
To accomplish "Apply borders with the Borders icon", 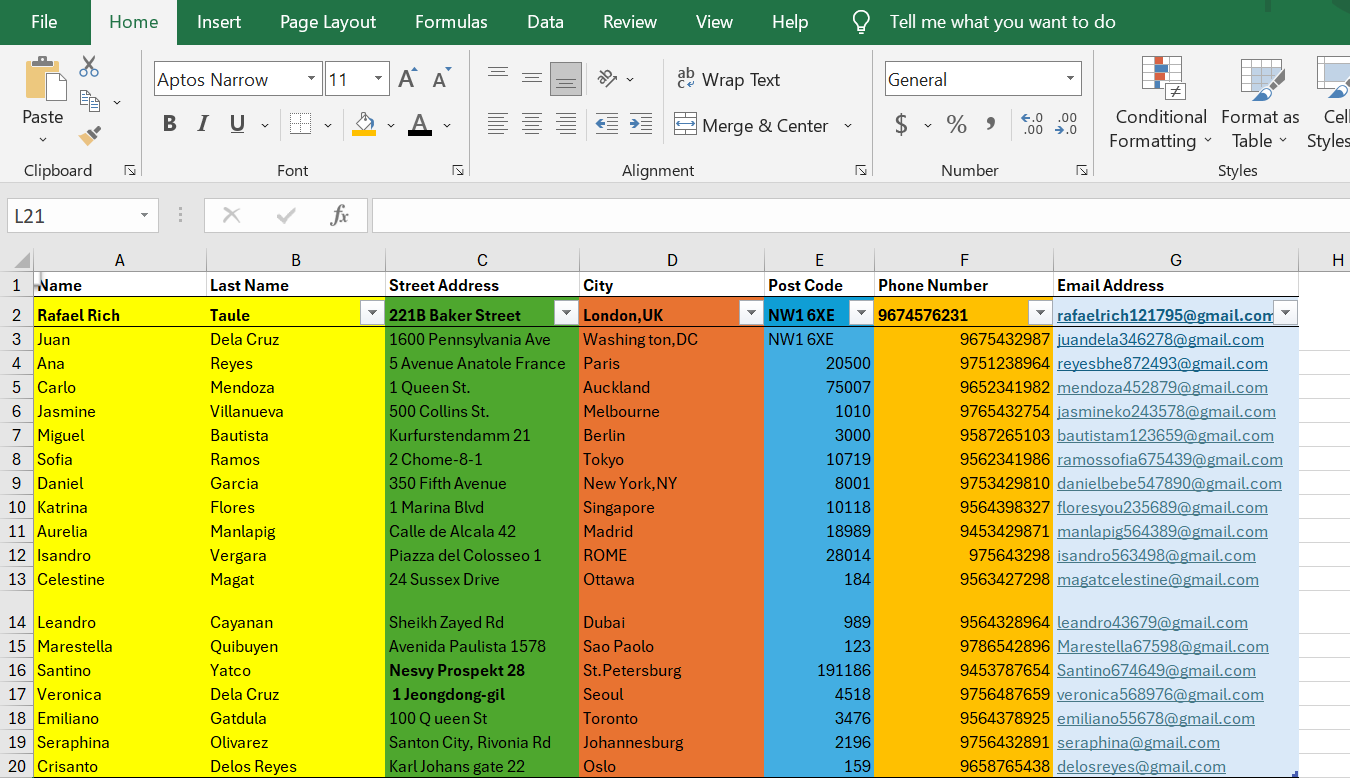I will tap(300, 124).
